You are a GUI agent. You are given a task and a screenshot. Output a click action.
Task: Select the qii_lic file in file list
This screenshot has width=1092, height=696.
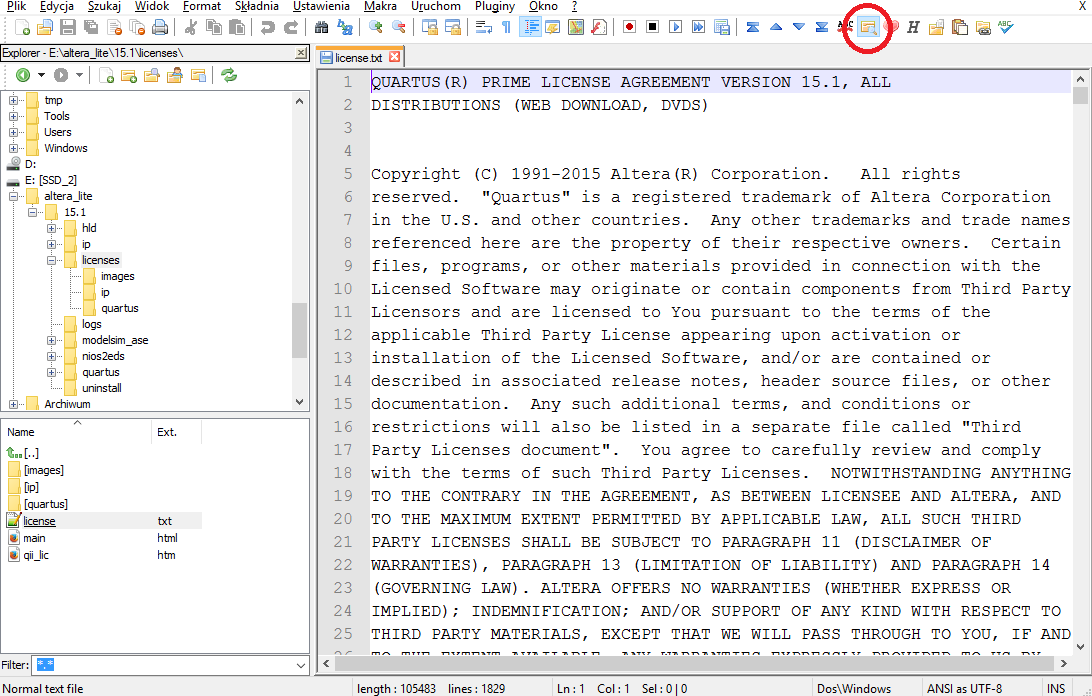38,555
